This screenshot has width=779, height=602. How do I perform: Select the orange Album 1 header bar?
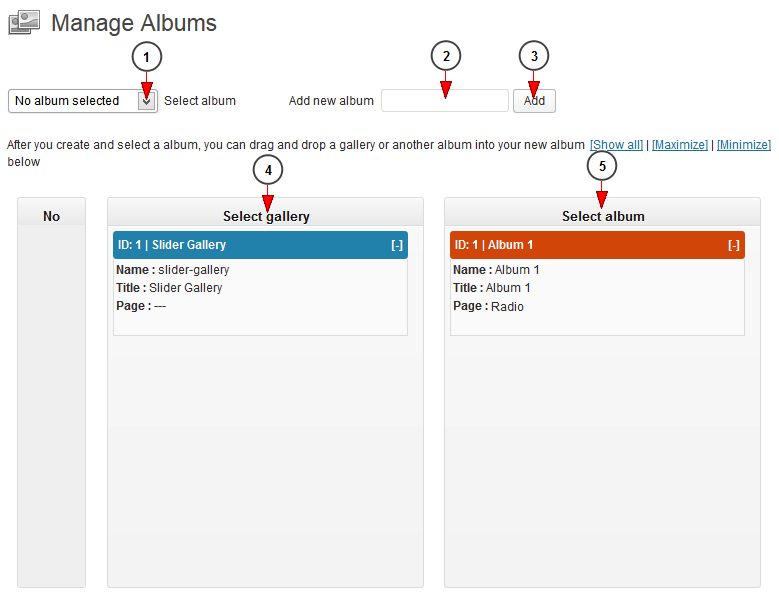[597, 245]
